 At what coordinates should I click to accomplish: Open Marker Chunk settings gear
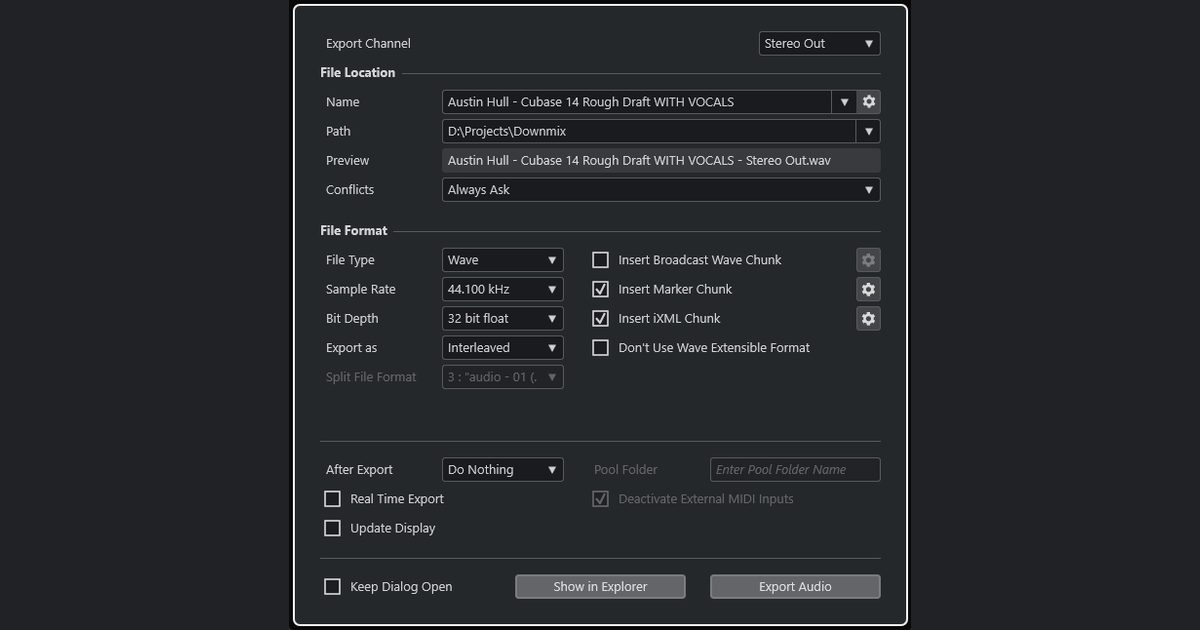pyautogui.click(x=869, y=289)
